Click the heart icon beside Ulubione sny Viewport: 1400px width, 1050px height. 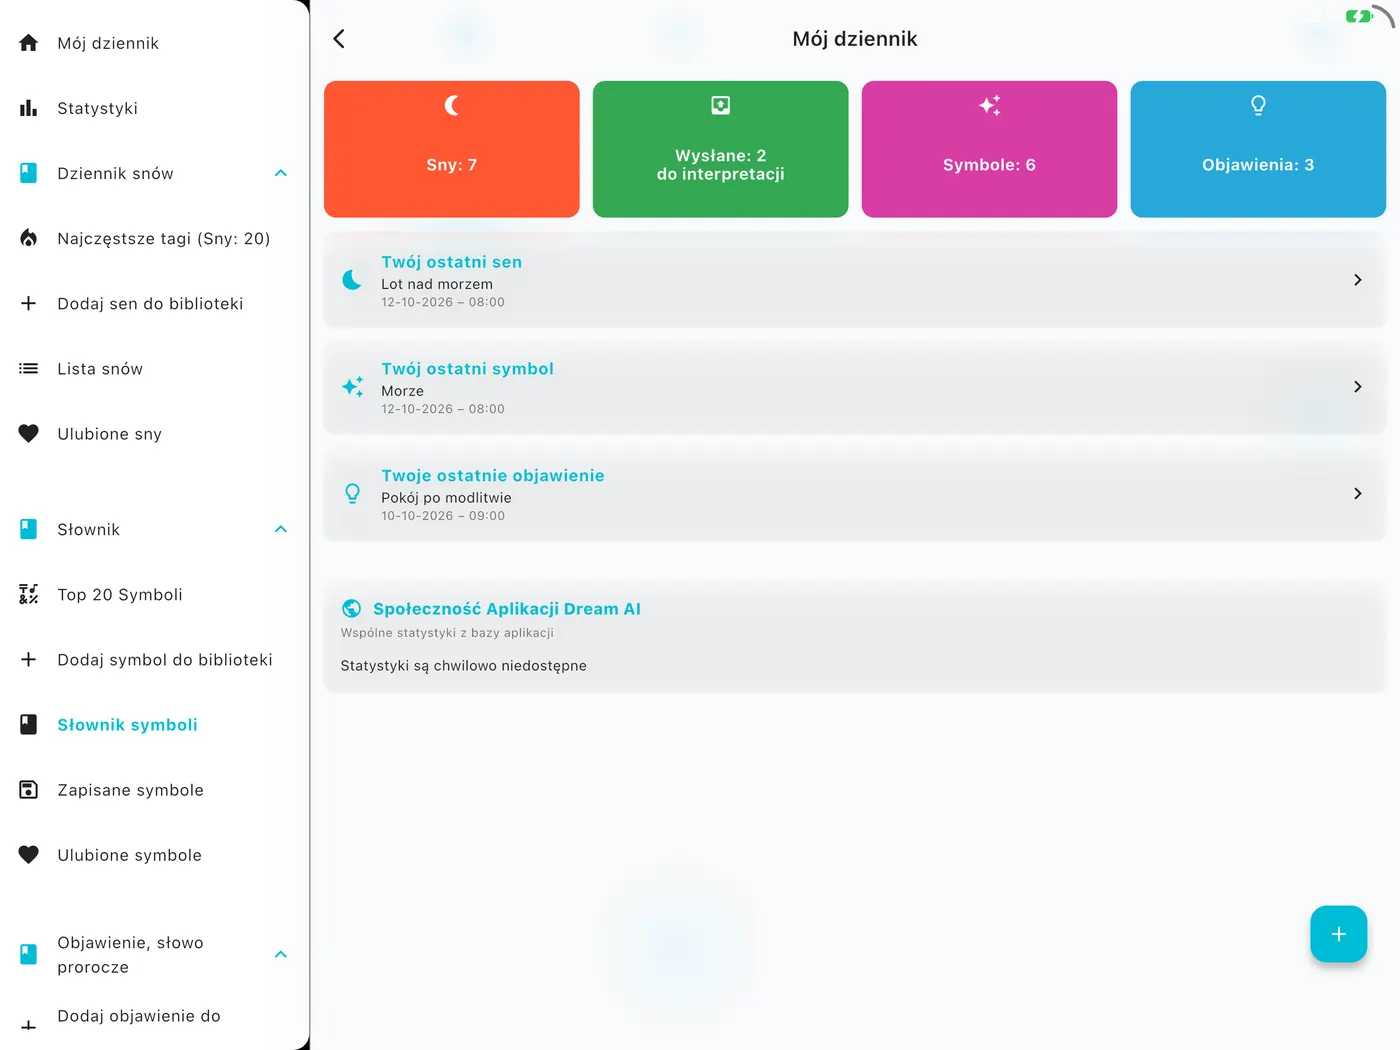(29, 434)
